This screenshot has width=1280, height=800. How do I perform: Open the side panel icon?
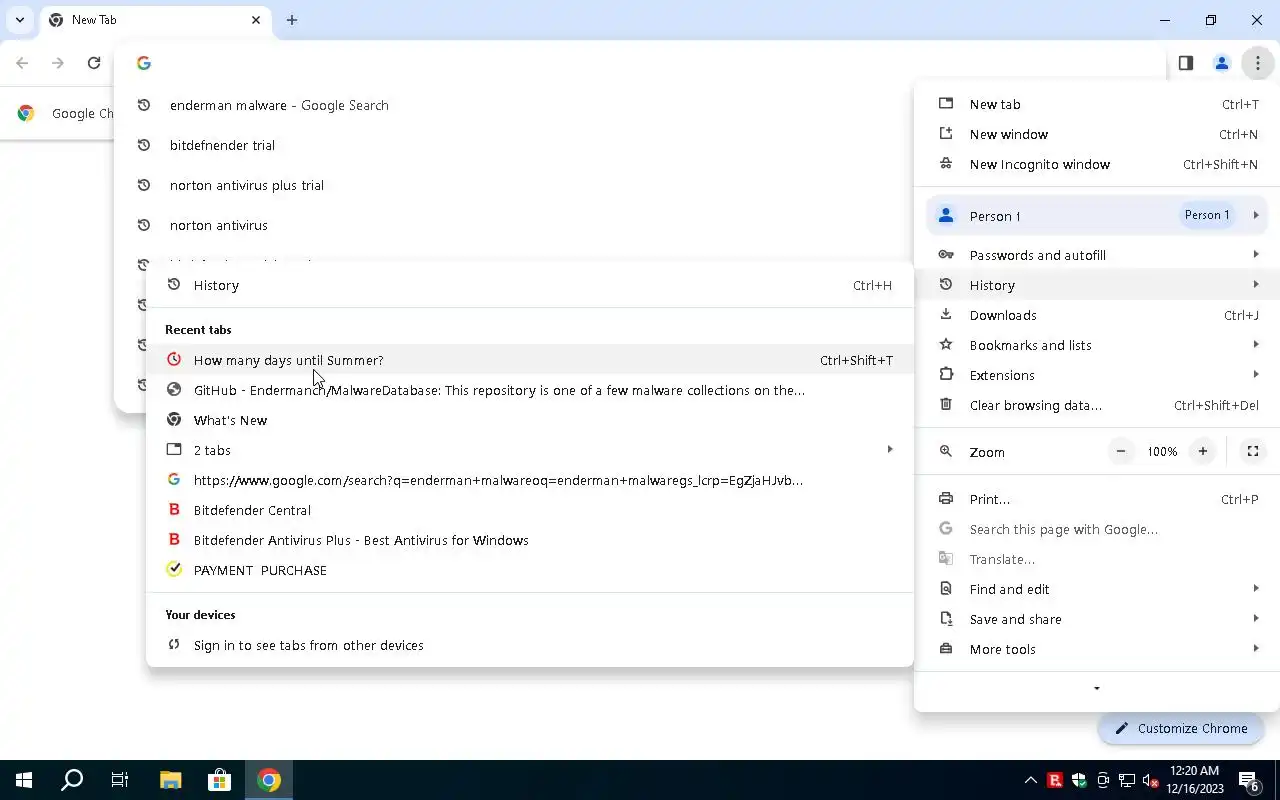tap(1185, 63)
